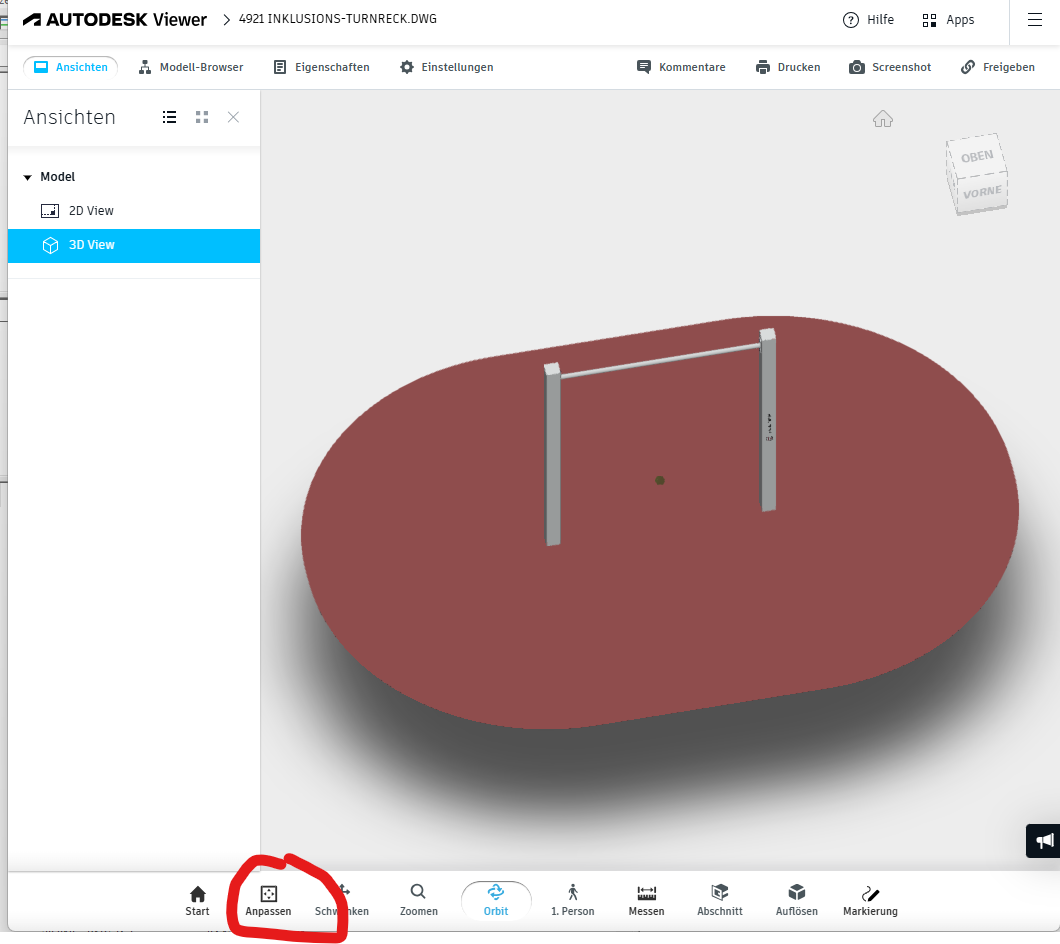Select the Zoomen tool
The image size is (1060, 944).
pyautogui.click(x=418, y=899)
